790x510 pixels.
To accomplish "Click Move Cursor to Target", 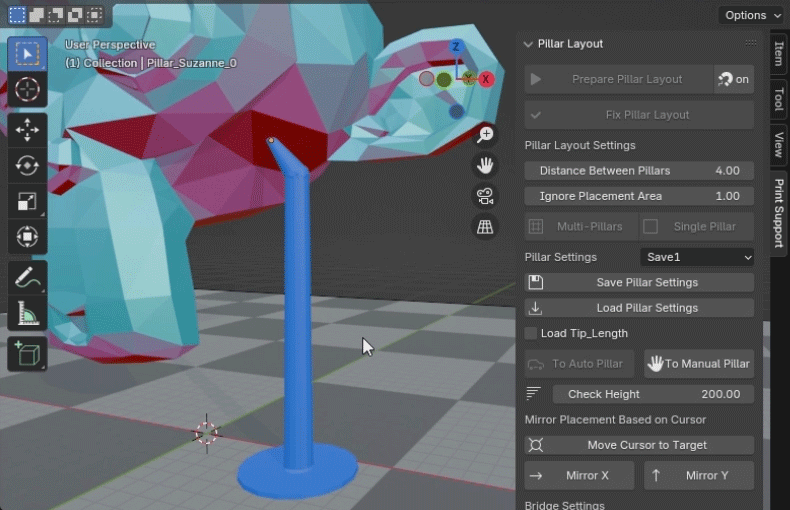I will click(639, 445).
